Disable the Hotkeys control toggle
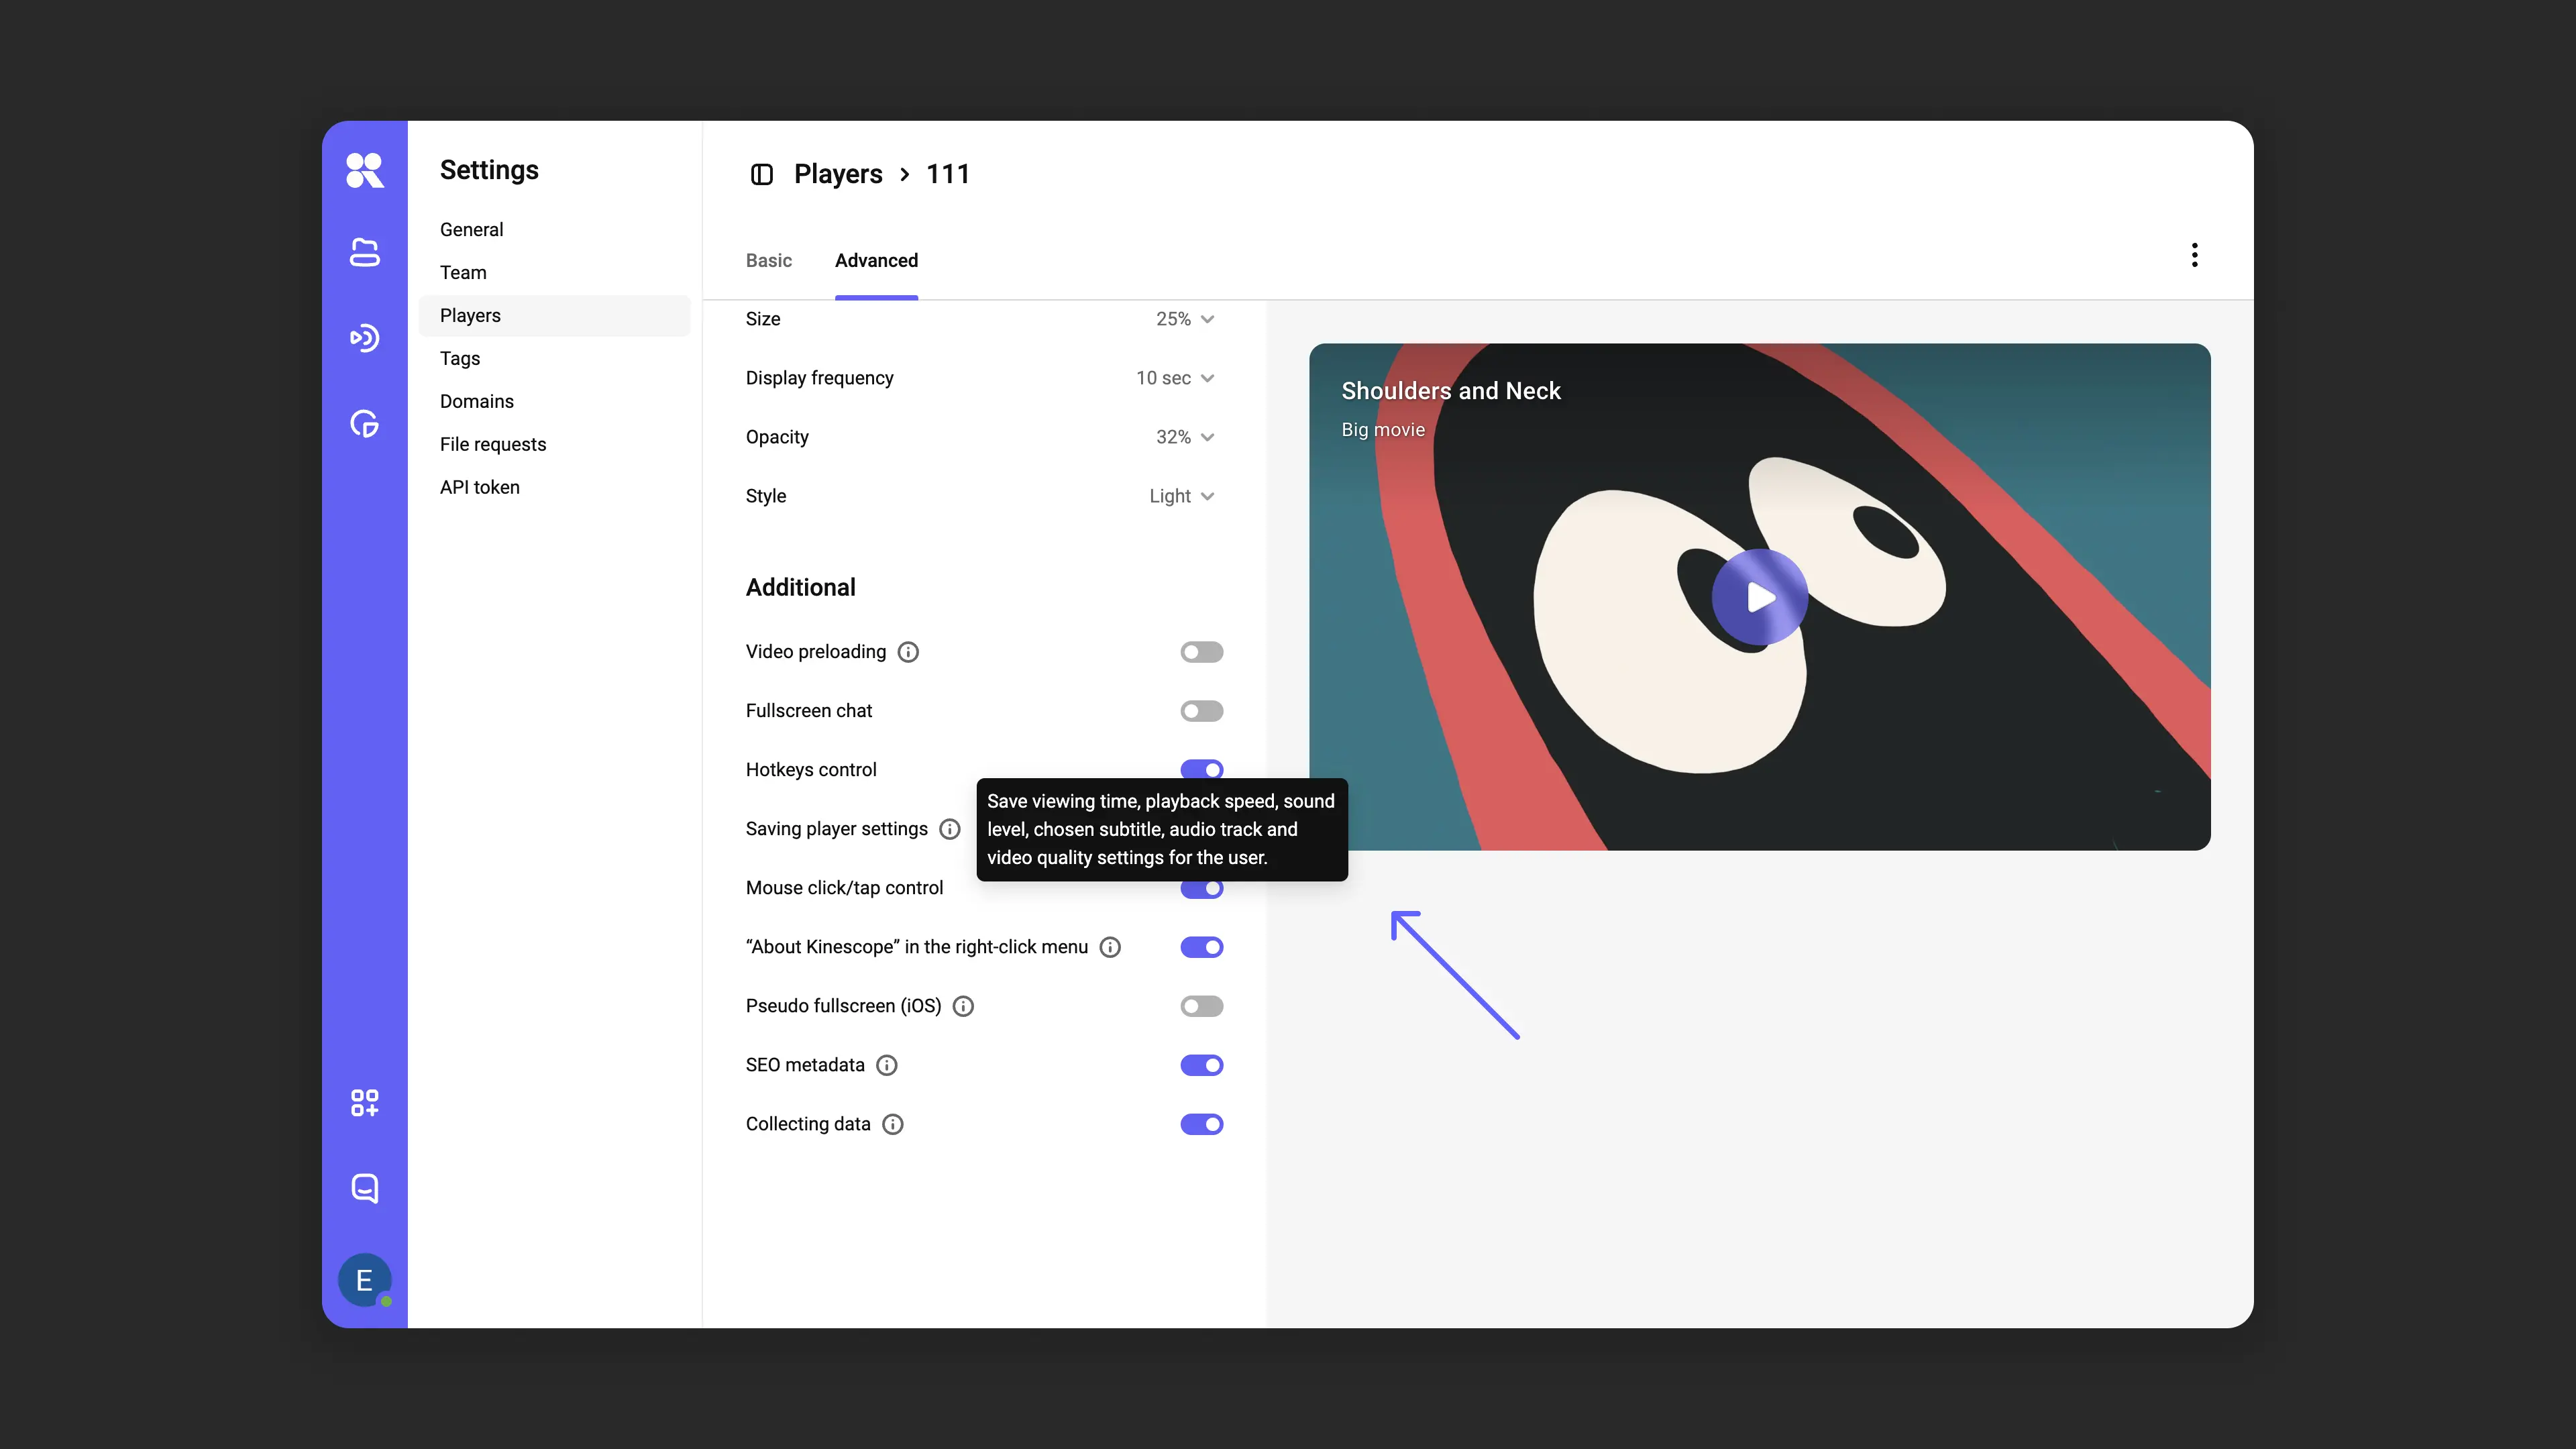 [x=1201, y=769]
